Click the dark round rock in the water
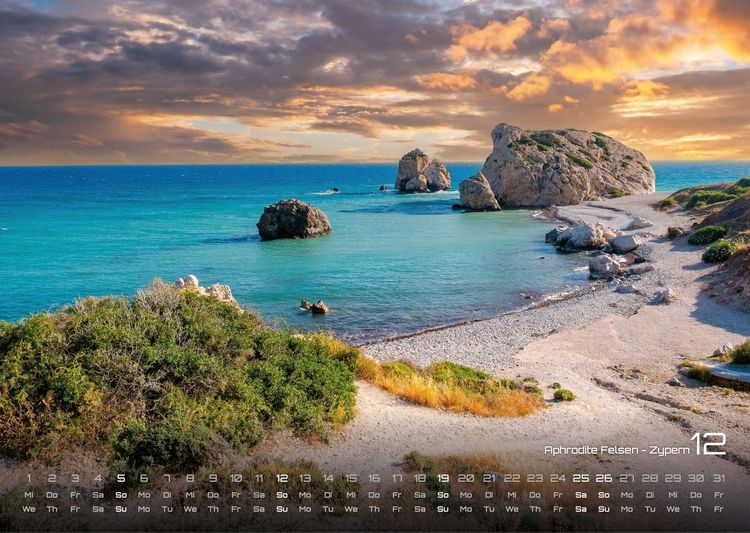This screenshot has height=533, width=750. click(293, 220)
